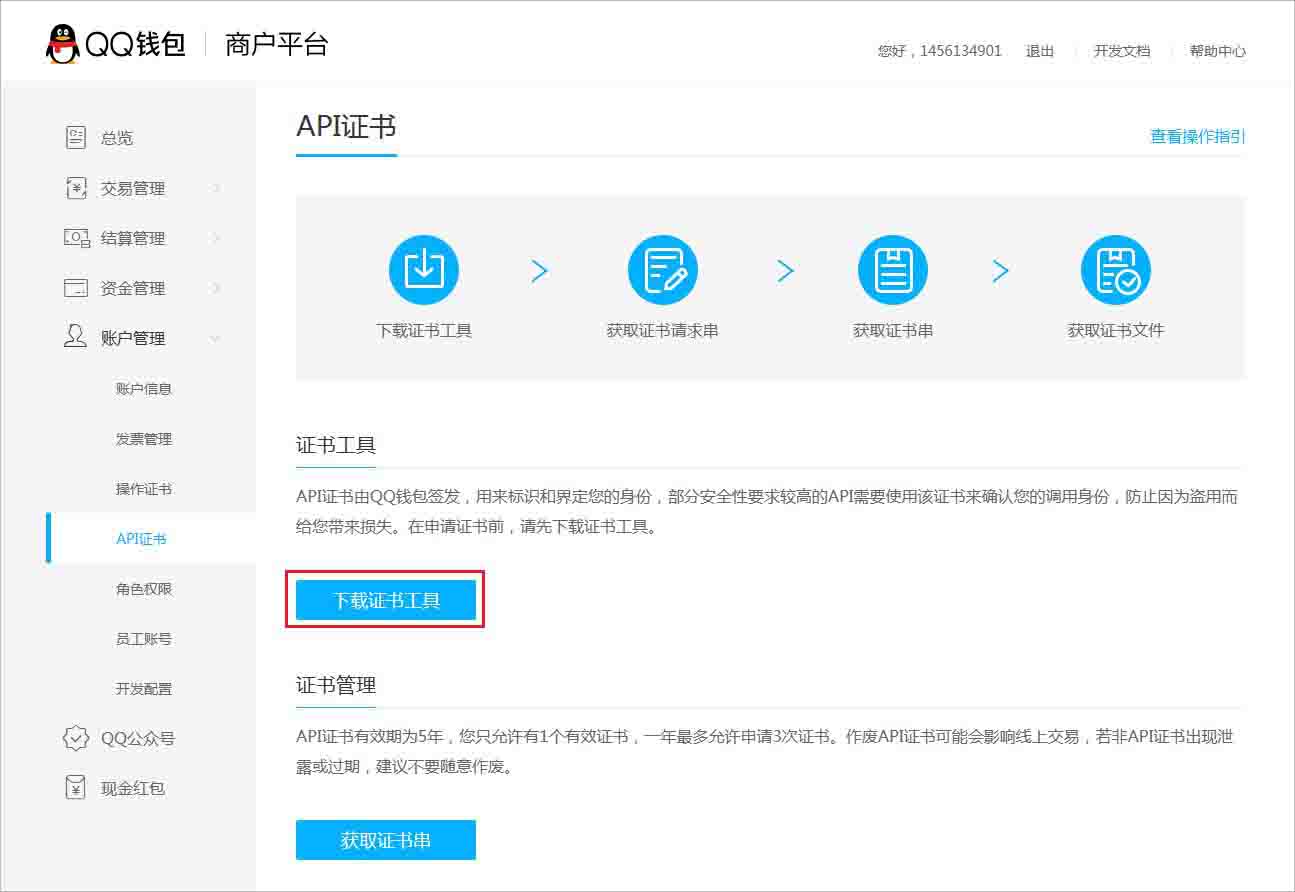Collapse the 账户管理 chevron

point(216,338)
